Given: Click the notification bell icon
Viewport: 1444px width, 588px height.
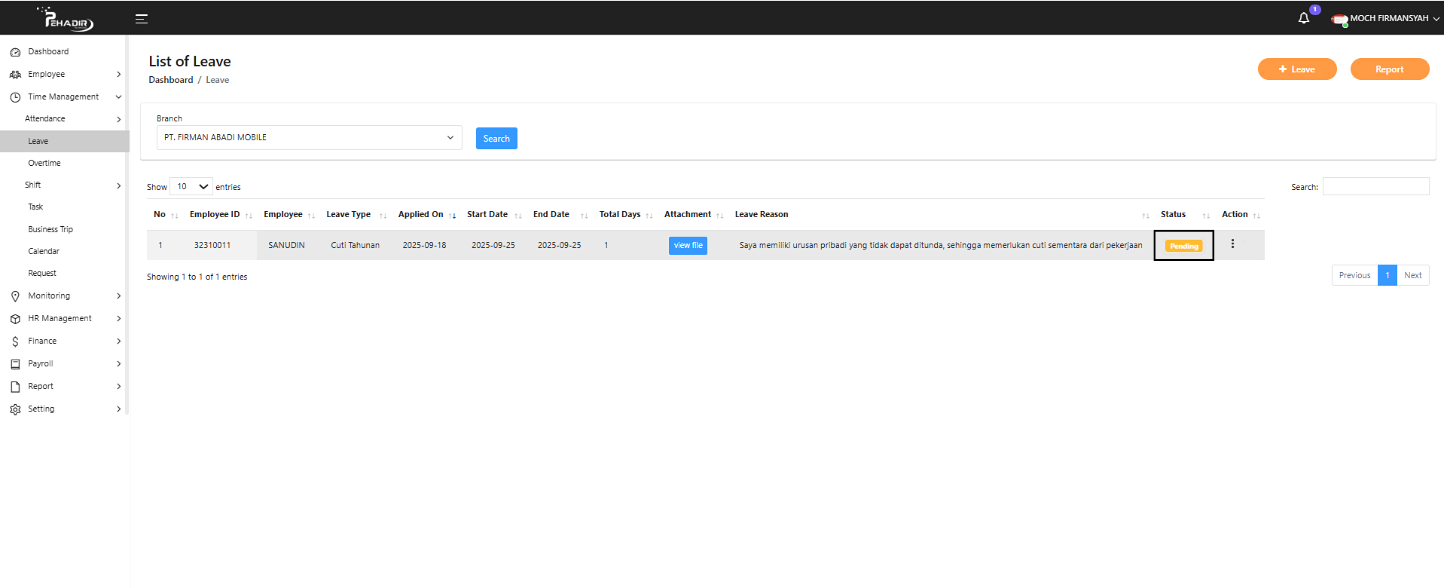Looking at the screenshot, I should 1304,18.
